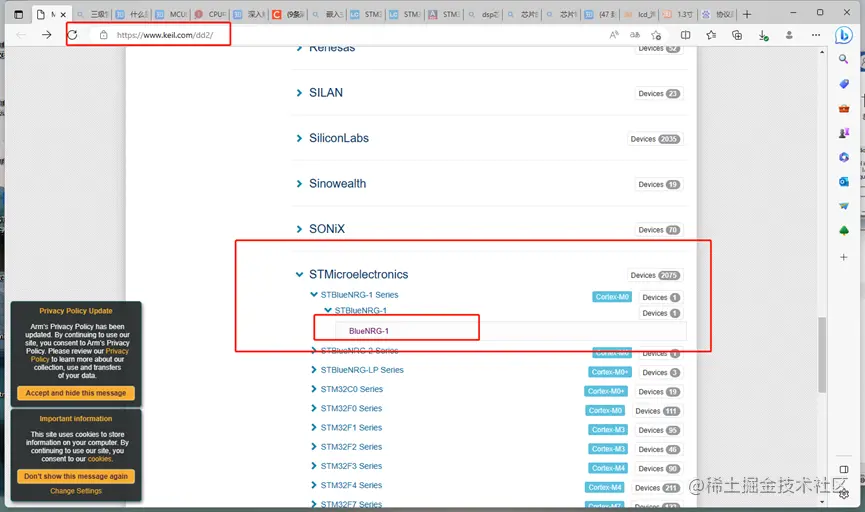Screen dimensions: 865x512
Task: Select the STBlueNRG-1 subfamily row
Action: pos(360,311)
